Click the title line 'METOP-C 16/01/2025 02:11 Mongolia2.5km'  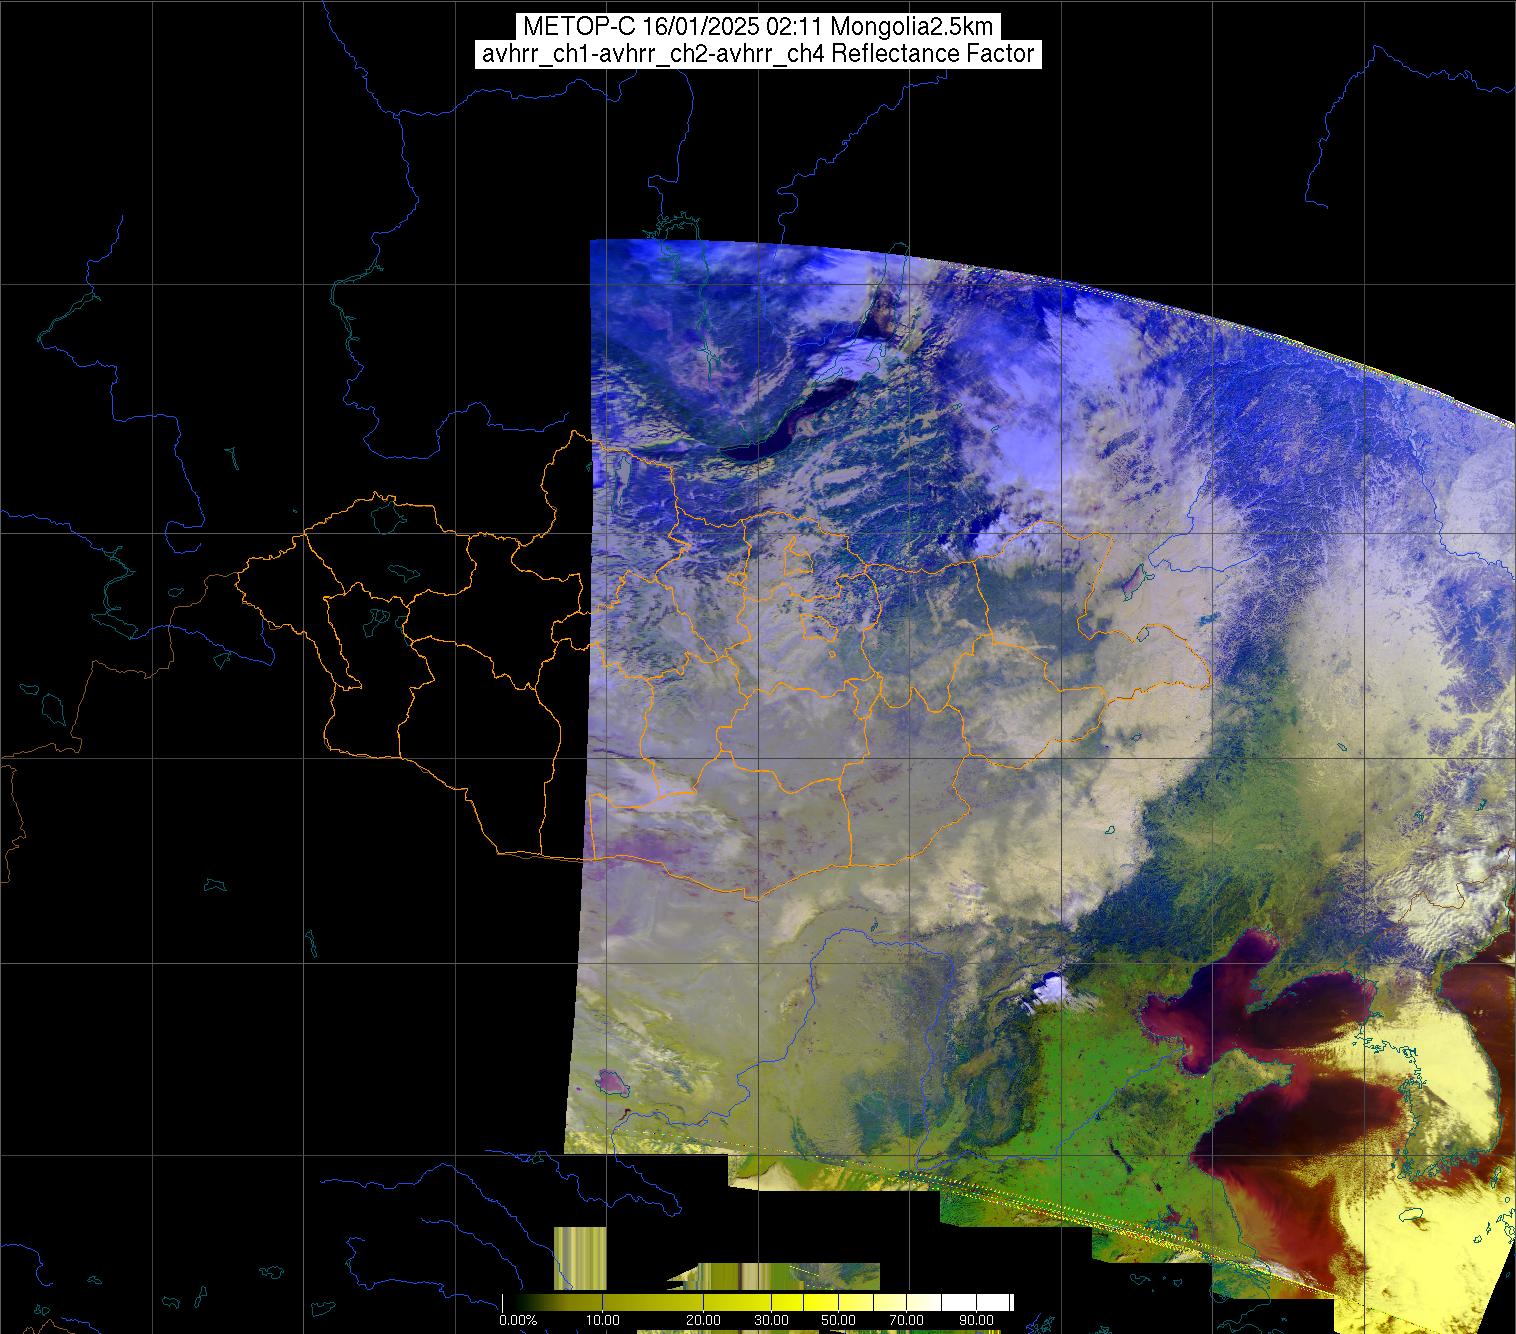[758, 27]
